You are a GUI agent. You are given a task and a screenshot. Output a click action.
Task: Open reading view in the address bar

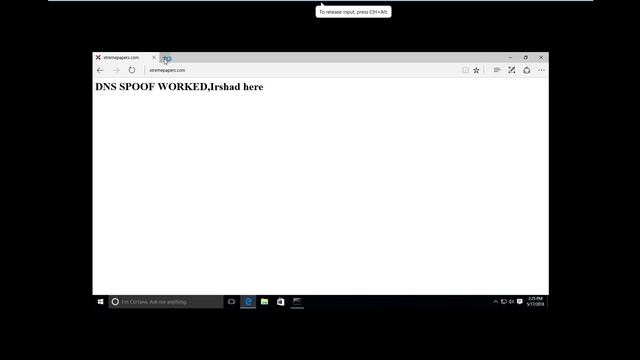(x=465, y=70)
